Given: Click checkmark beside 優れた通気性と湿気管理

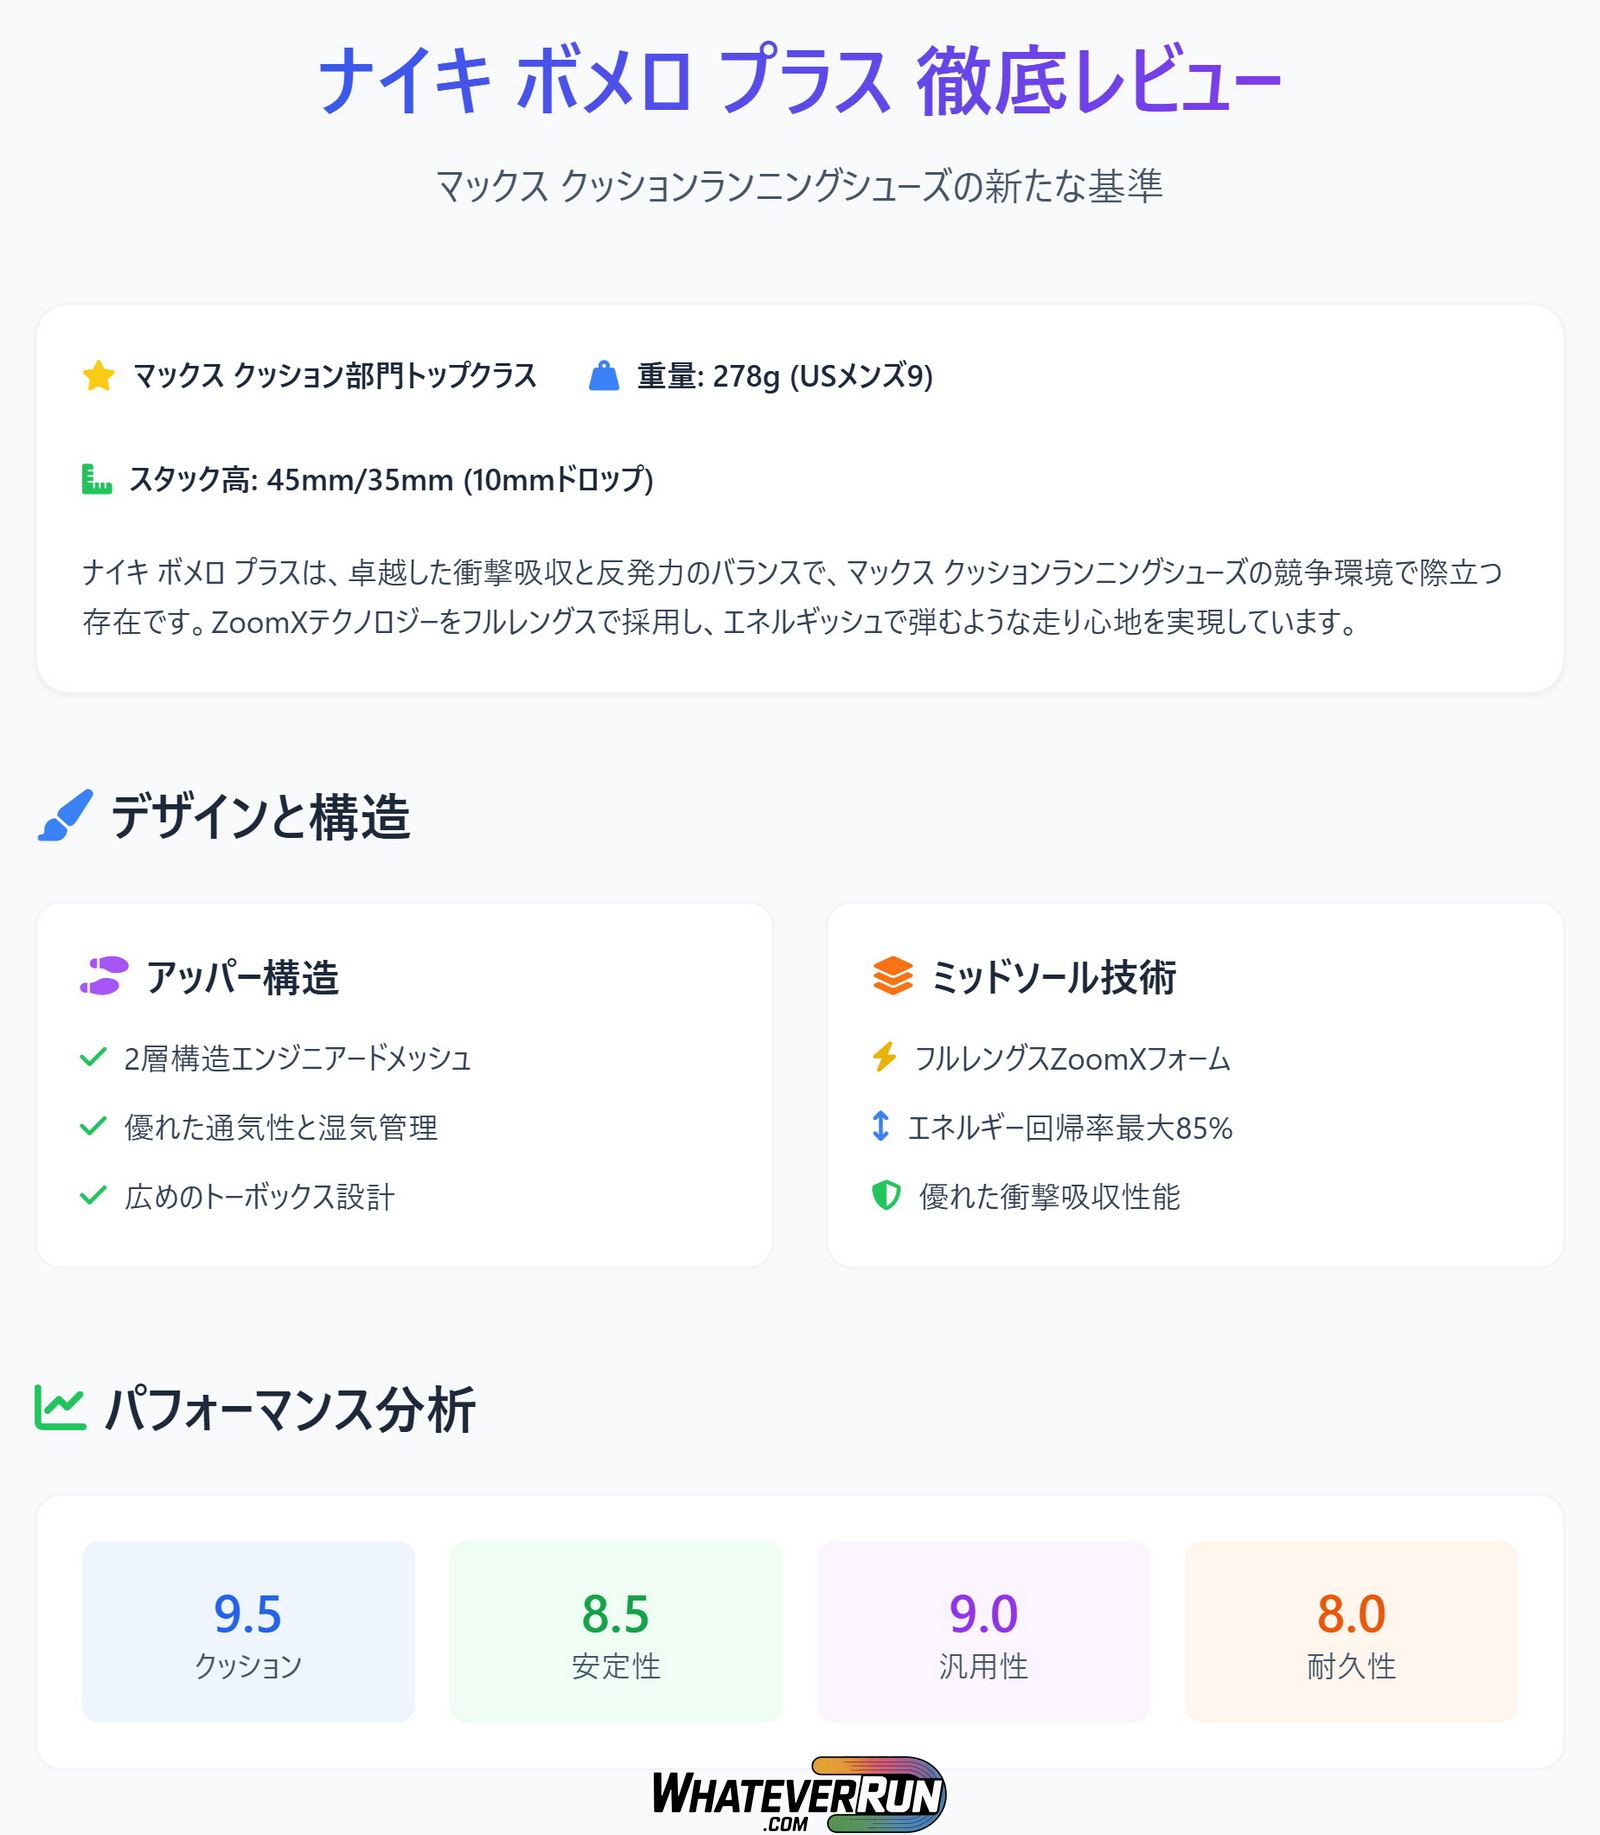Looking at the screenshot, I should point(93,1126).
